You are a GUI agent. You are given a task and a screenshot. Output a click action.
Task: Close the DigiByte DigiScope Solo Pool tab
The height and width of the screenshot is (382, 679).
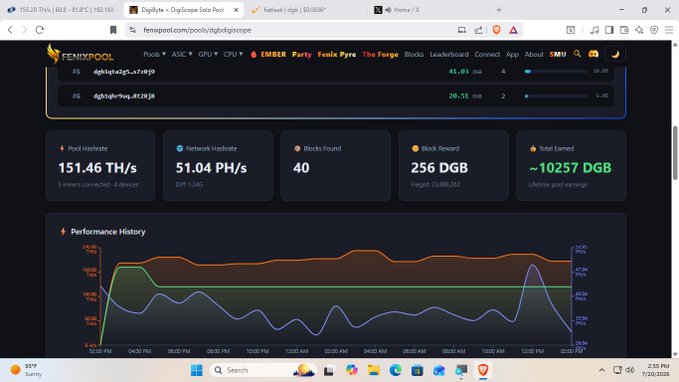click(x=236, y=10)
